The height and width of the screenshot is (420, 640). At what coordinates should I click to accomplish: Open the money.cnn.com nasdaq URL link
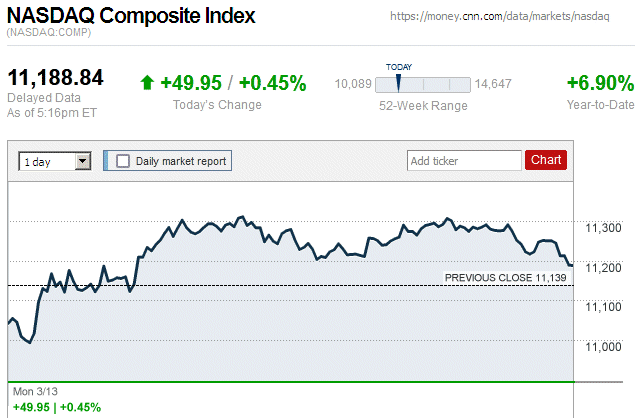point(511,17)
